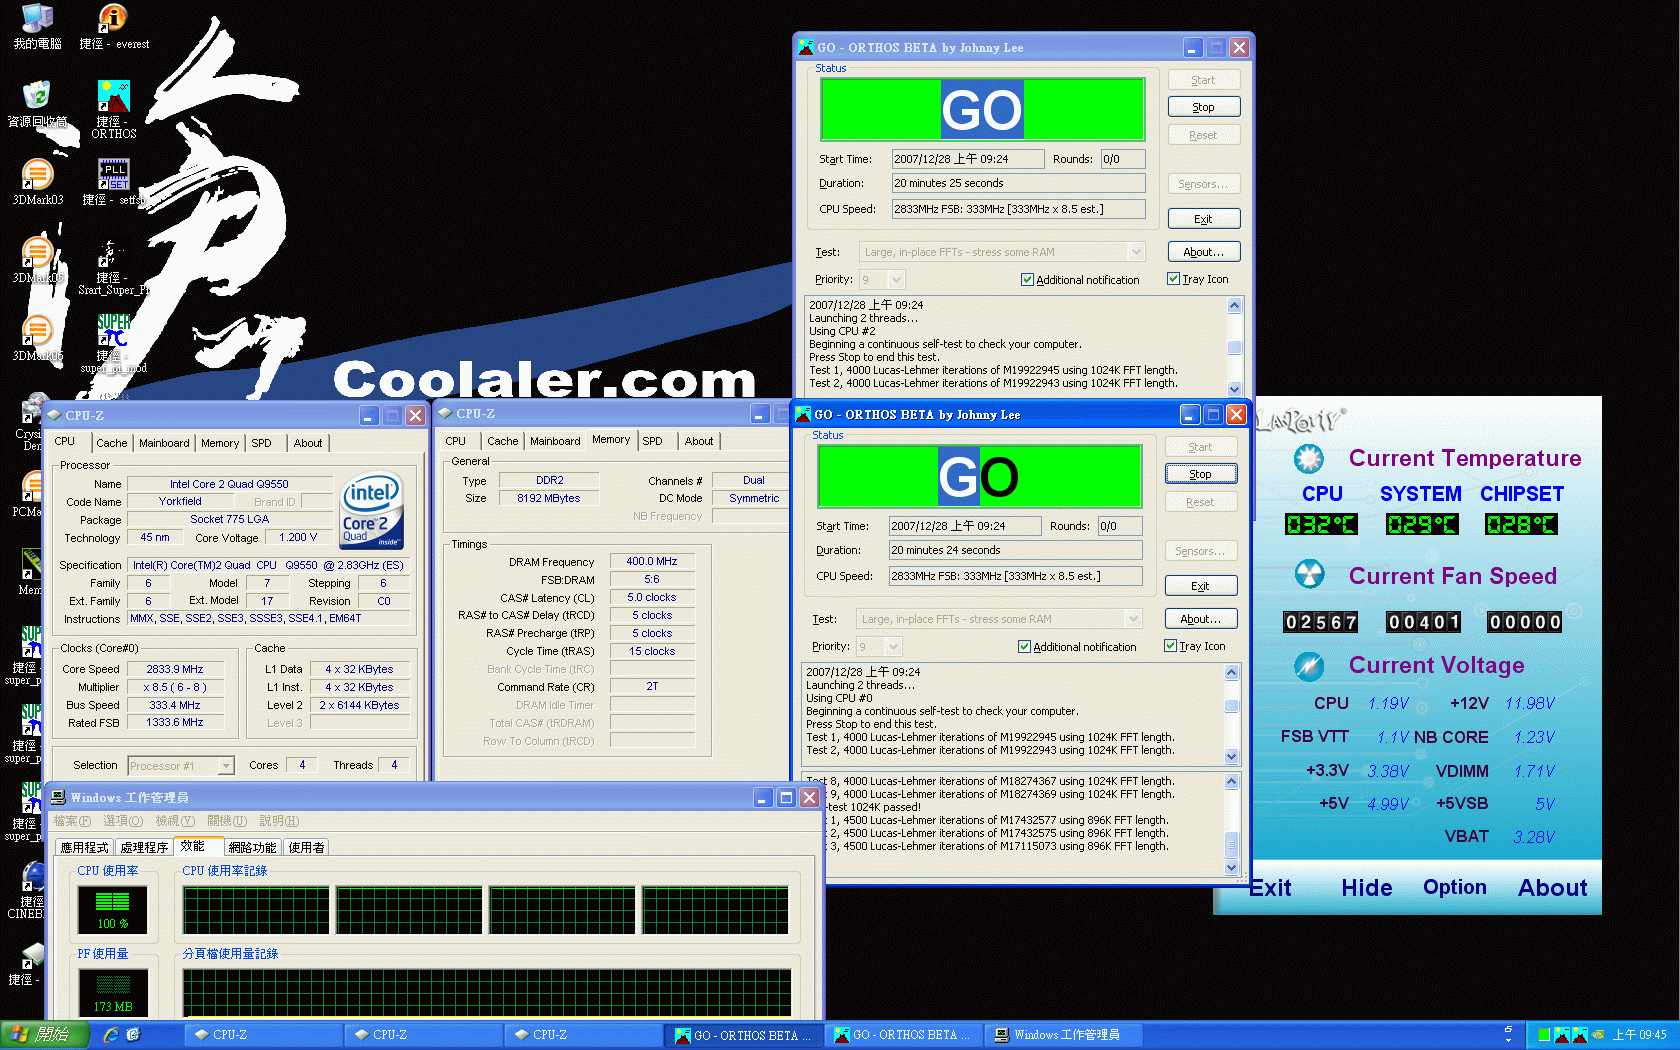Switch to first ORTHOS BETA taskbar button
The width and height of the screenshot is (1680, 1050).
point(744,1035)
